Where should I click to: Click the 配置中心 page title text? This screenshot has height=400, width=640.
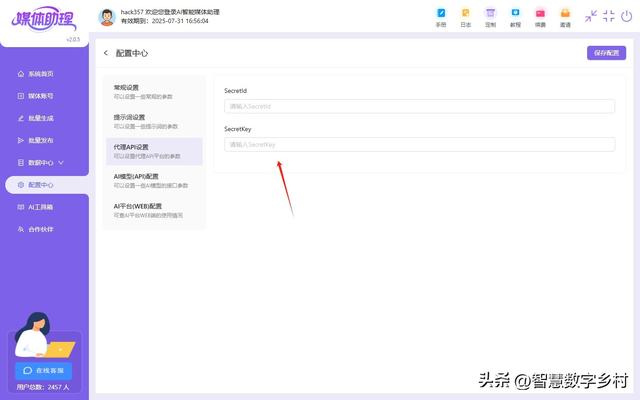[x=132, y=53]
